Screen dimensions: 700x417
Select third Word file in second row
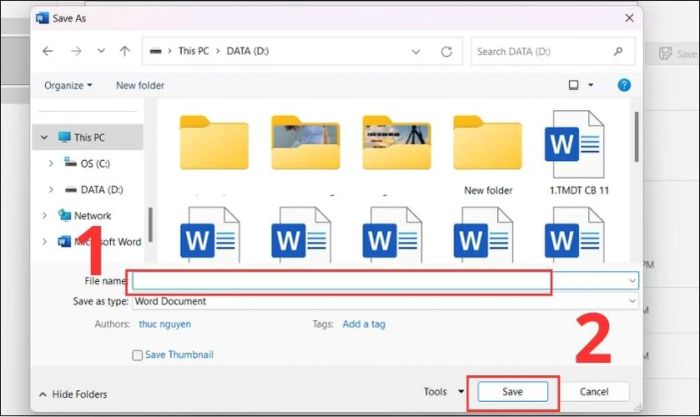[392, 234]
